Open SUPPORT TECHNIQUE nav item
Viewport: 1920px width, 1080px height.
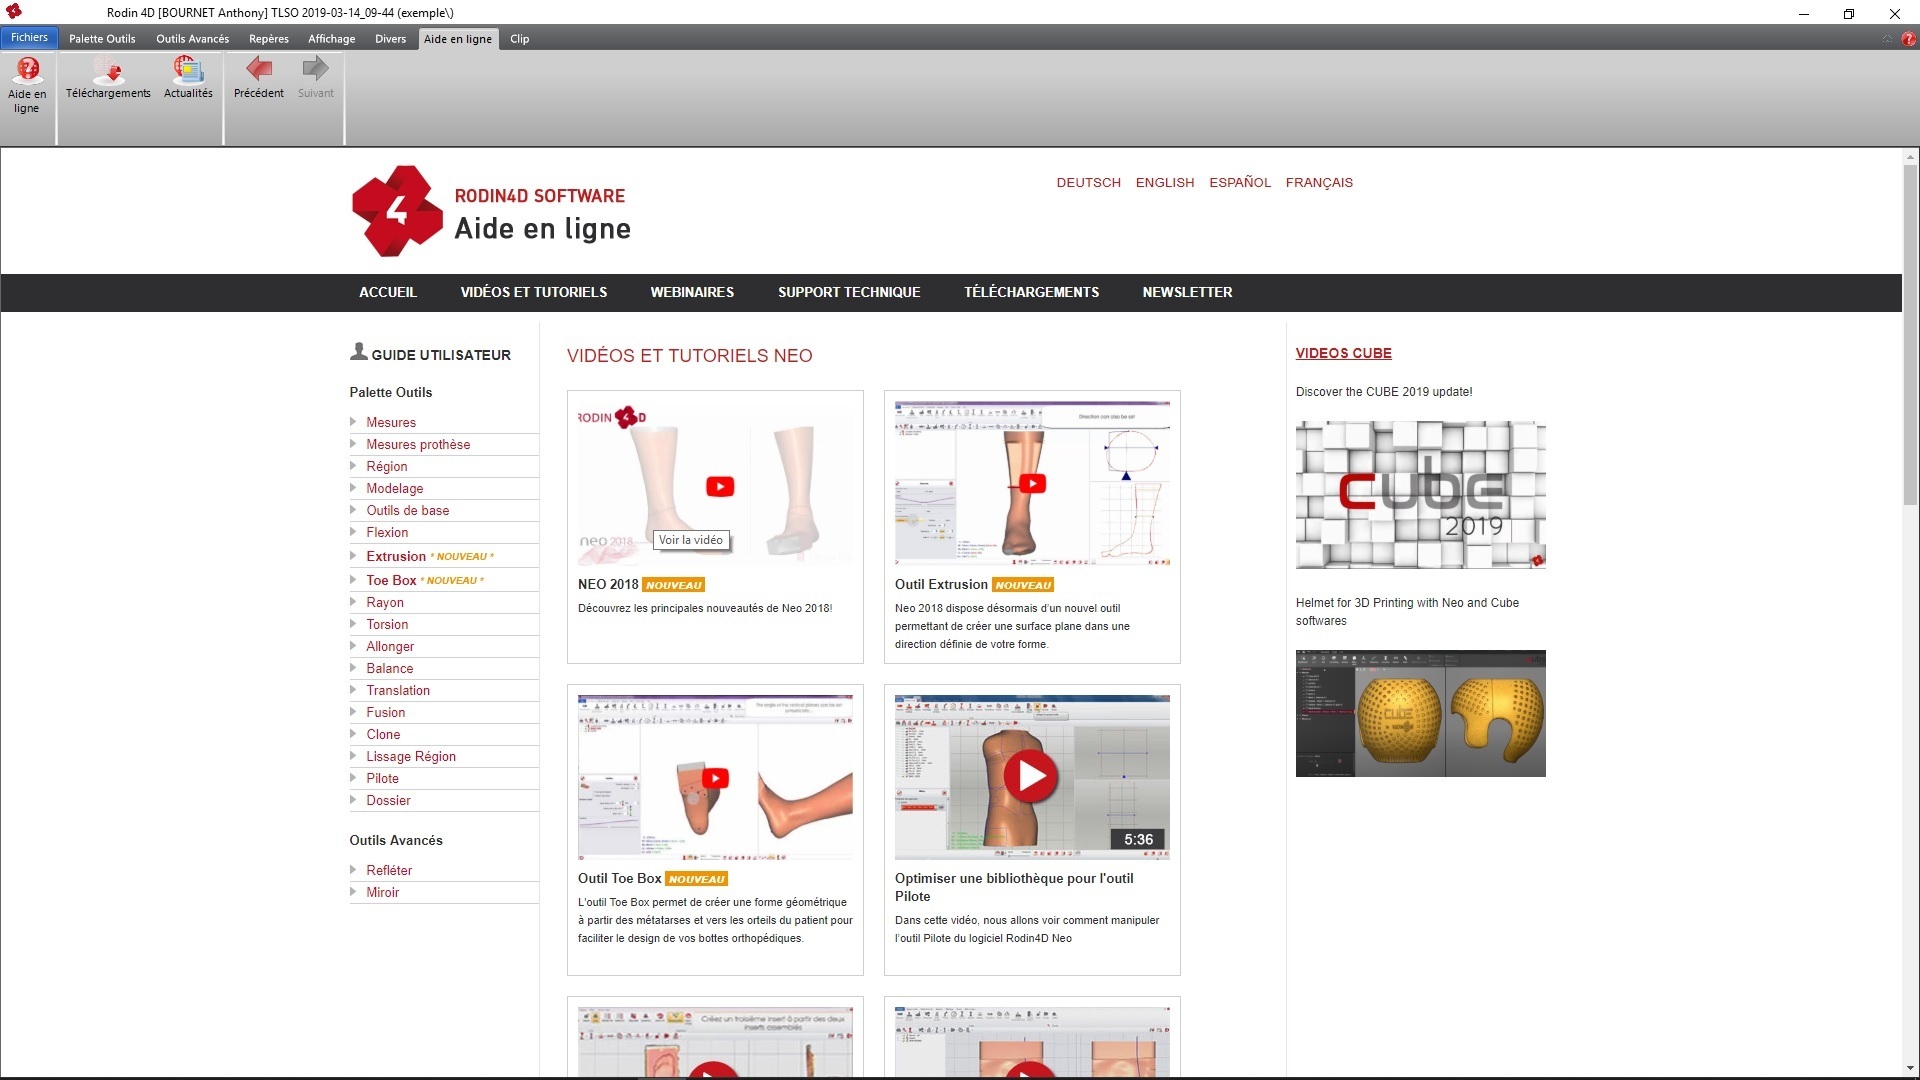coord(849,292)
